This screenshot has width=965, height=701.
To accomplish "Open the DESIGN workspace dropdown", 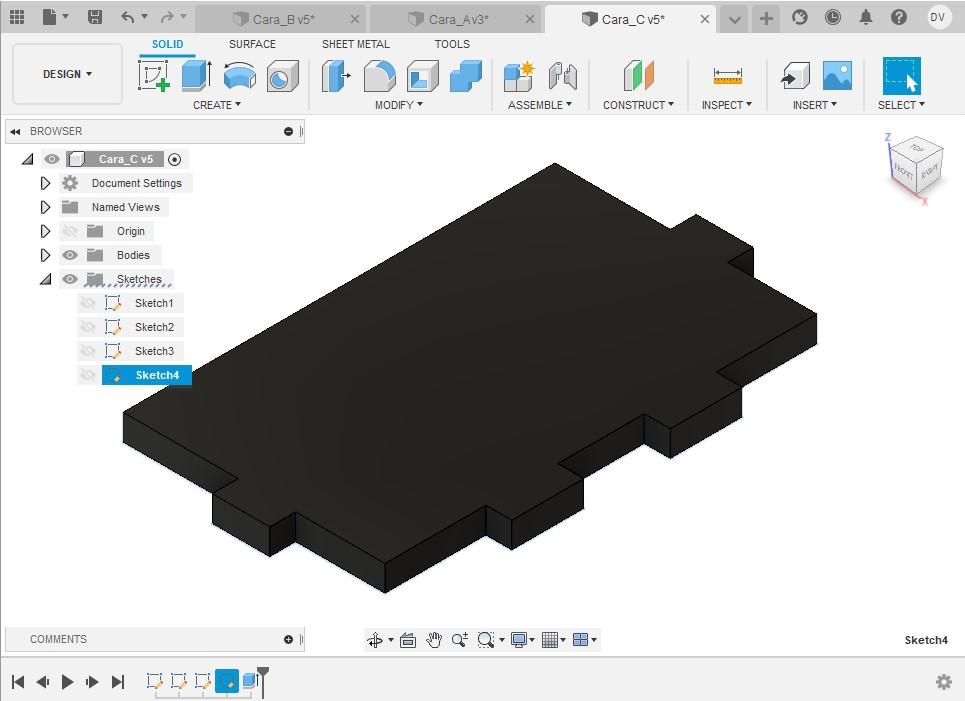I will (67, 74).
